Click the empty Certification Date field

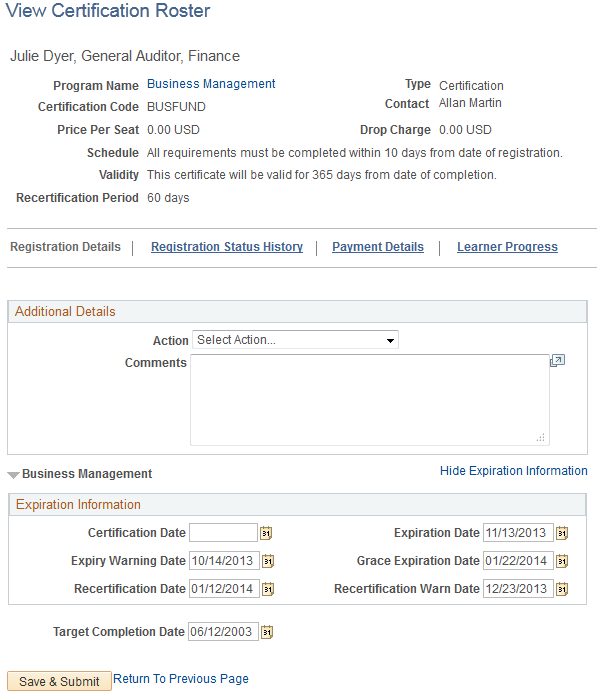pos(223,532)
